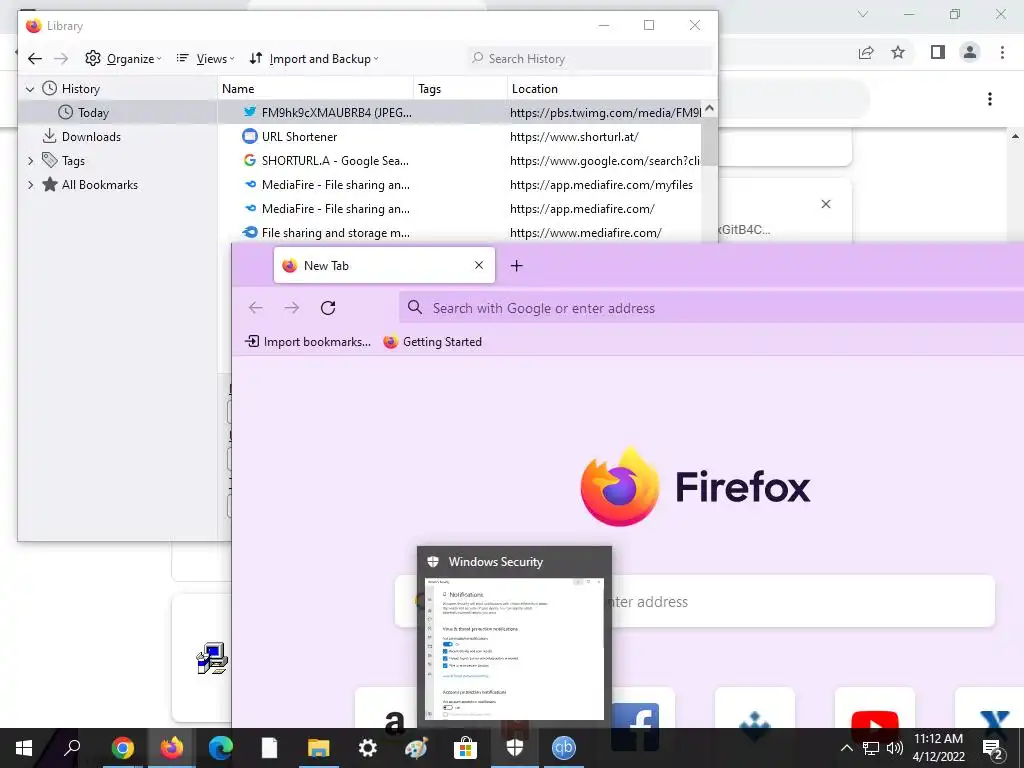The image size is (1024, 768).
Task: Close the New Tab tab
Action: coord(479,265)
